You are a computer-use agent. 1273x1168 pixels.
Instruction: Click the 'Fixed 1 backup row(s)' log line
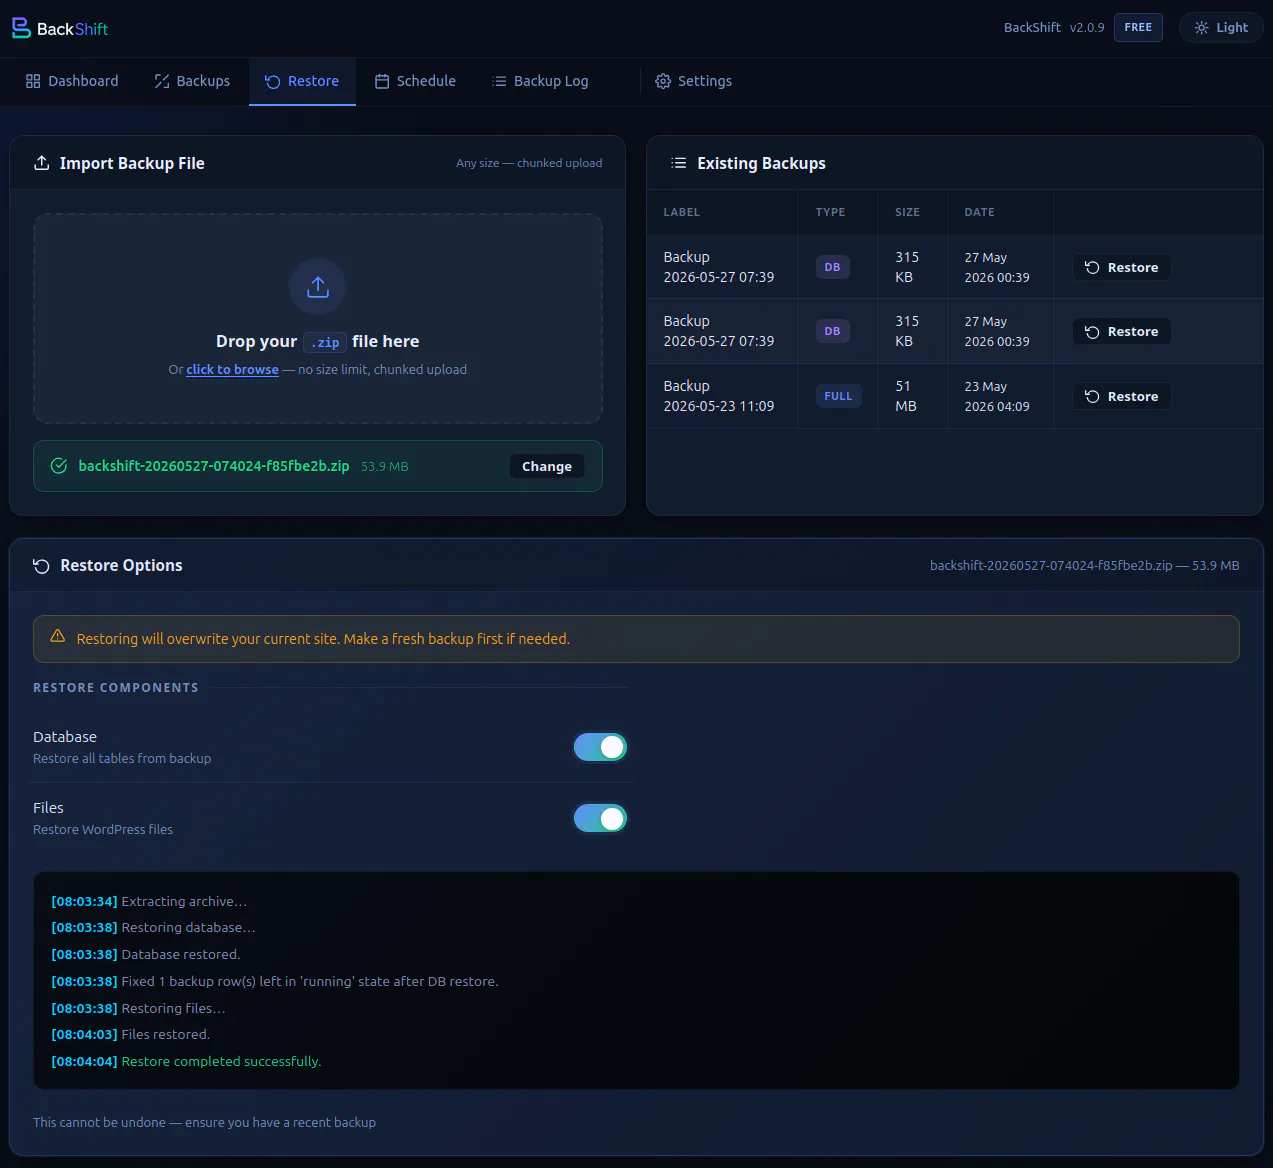pyautogui.click(x=310, y=981)
